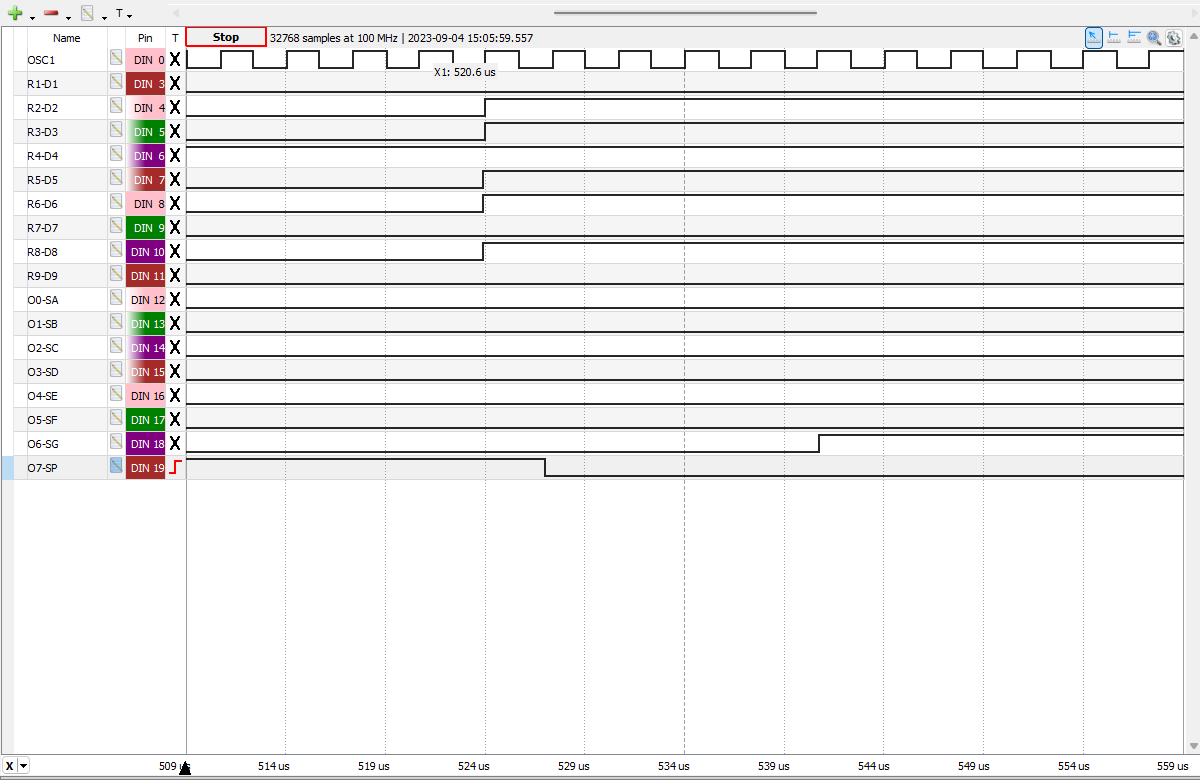Toggle trigger X cell for R8-D8
This screenshot has height=780, width=1200.
[x=175, y=251]
